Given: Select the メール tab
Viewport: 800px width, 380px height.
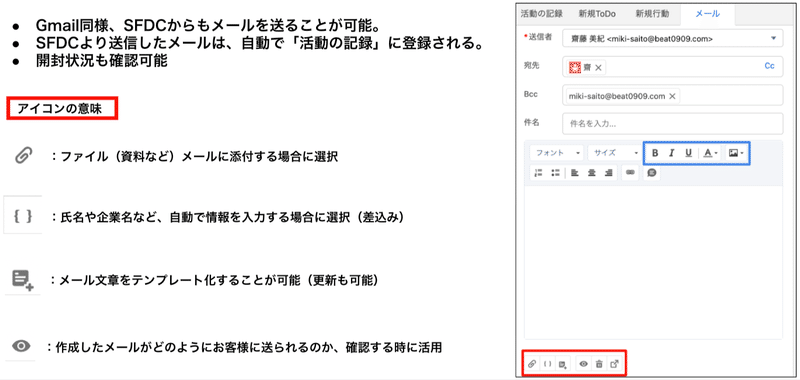Looking at the screenshot, I should tap(708, 14).
